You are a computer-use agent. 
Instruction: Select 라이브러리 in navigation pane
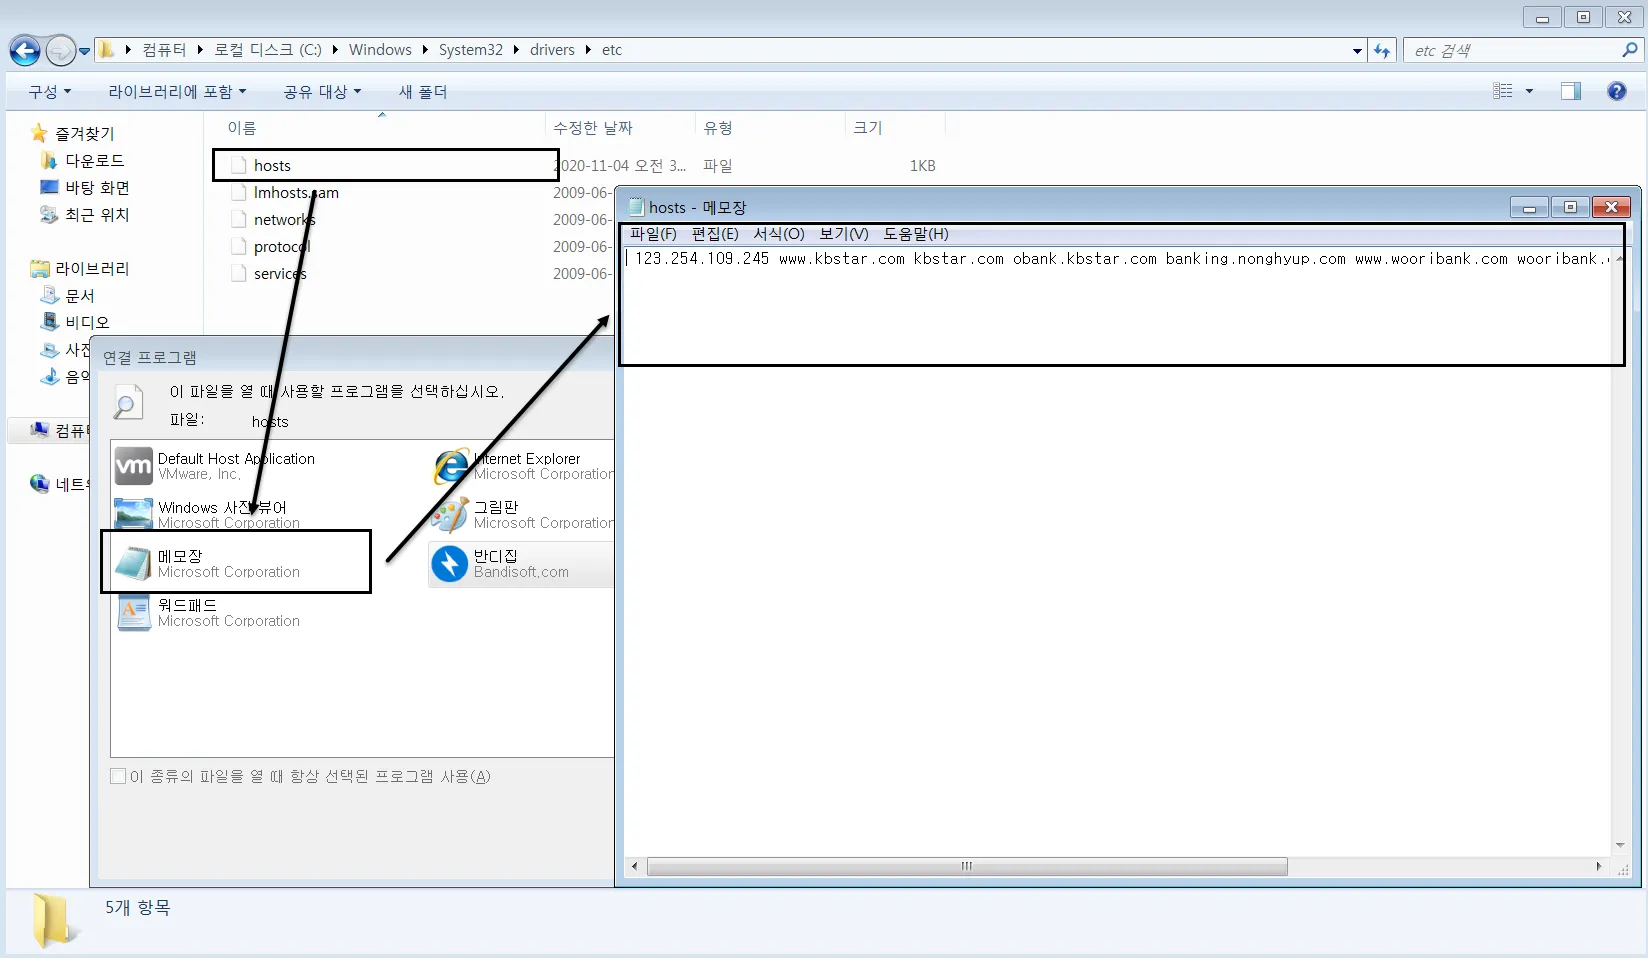(x=92, y=268)
